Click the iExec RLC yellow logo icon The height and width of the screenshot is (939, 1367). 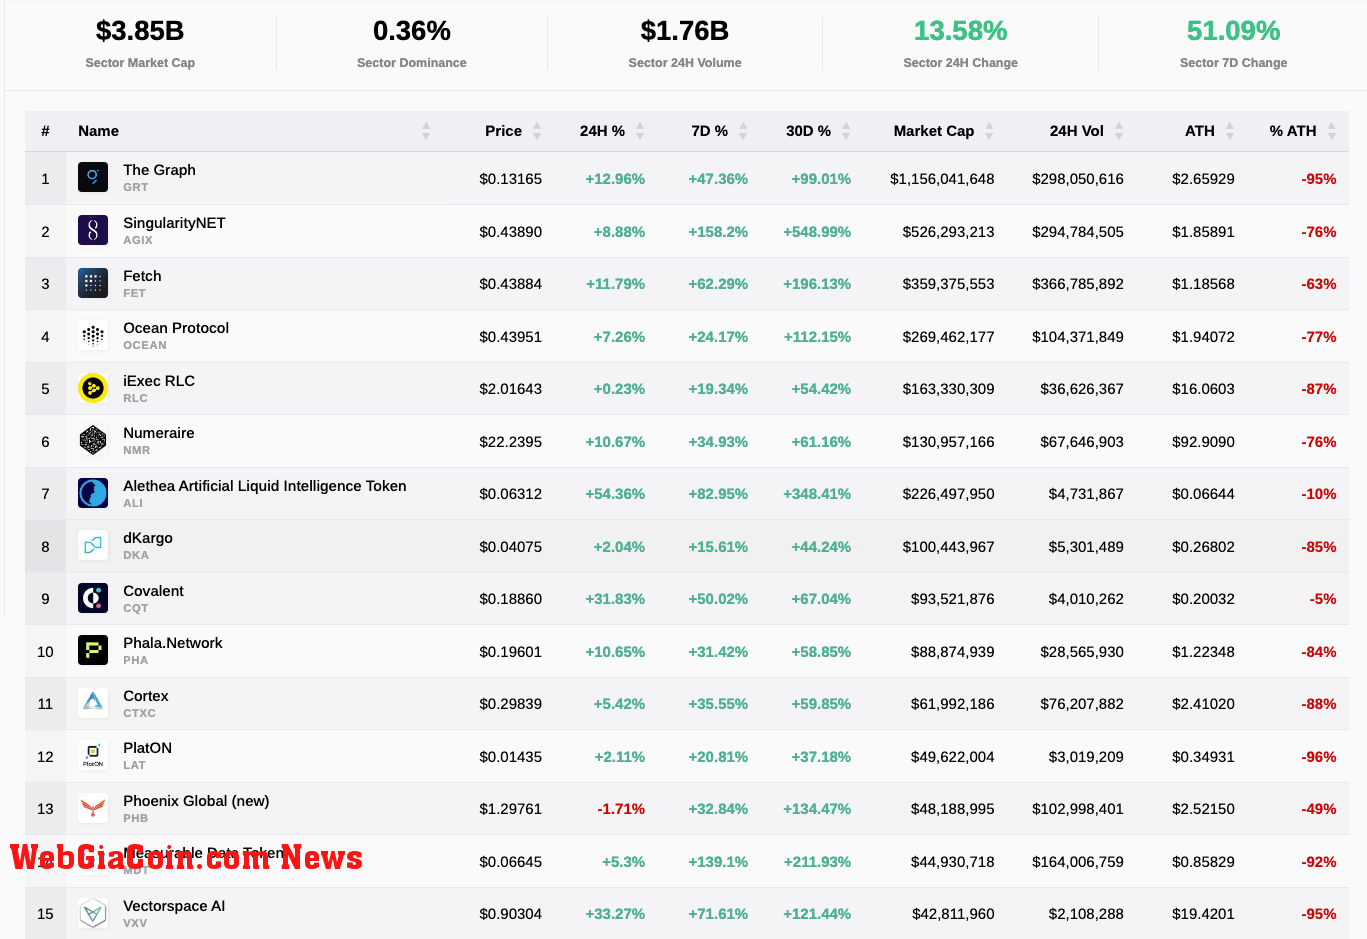click(93, 388)
